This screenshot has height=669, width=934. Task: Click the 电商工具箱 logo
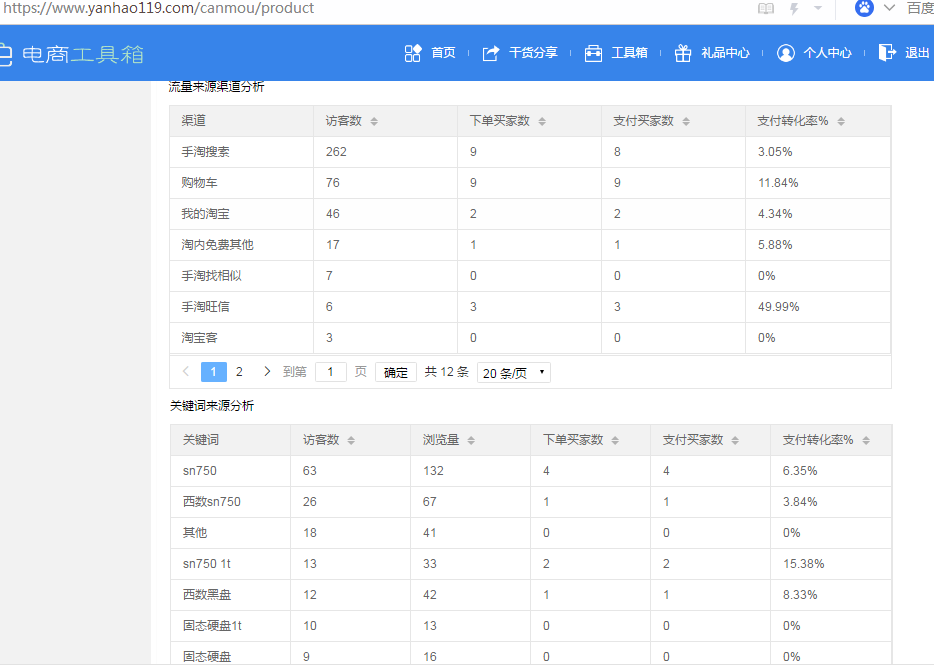point(71,54)
